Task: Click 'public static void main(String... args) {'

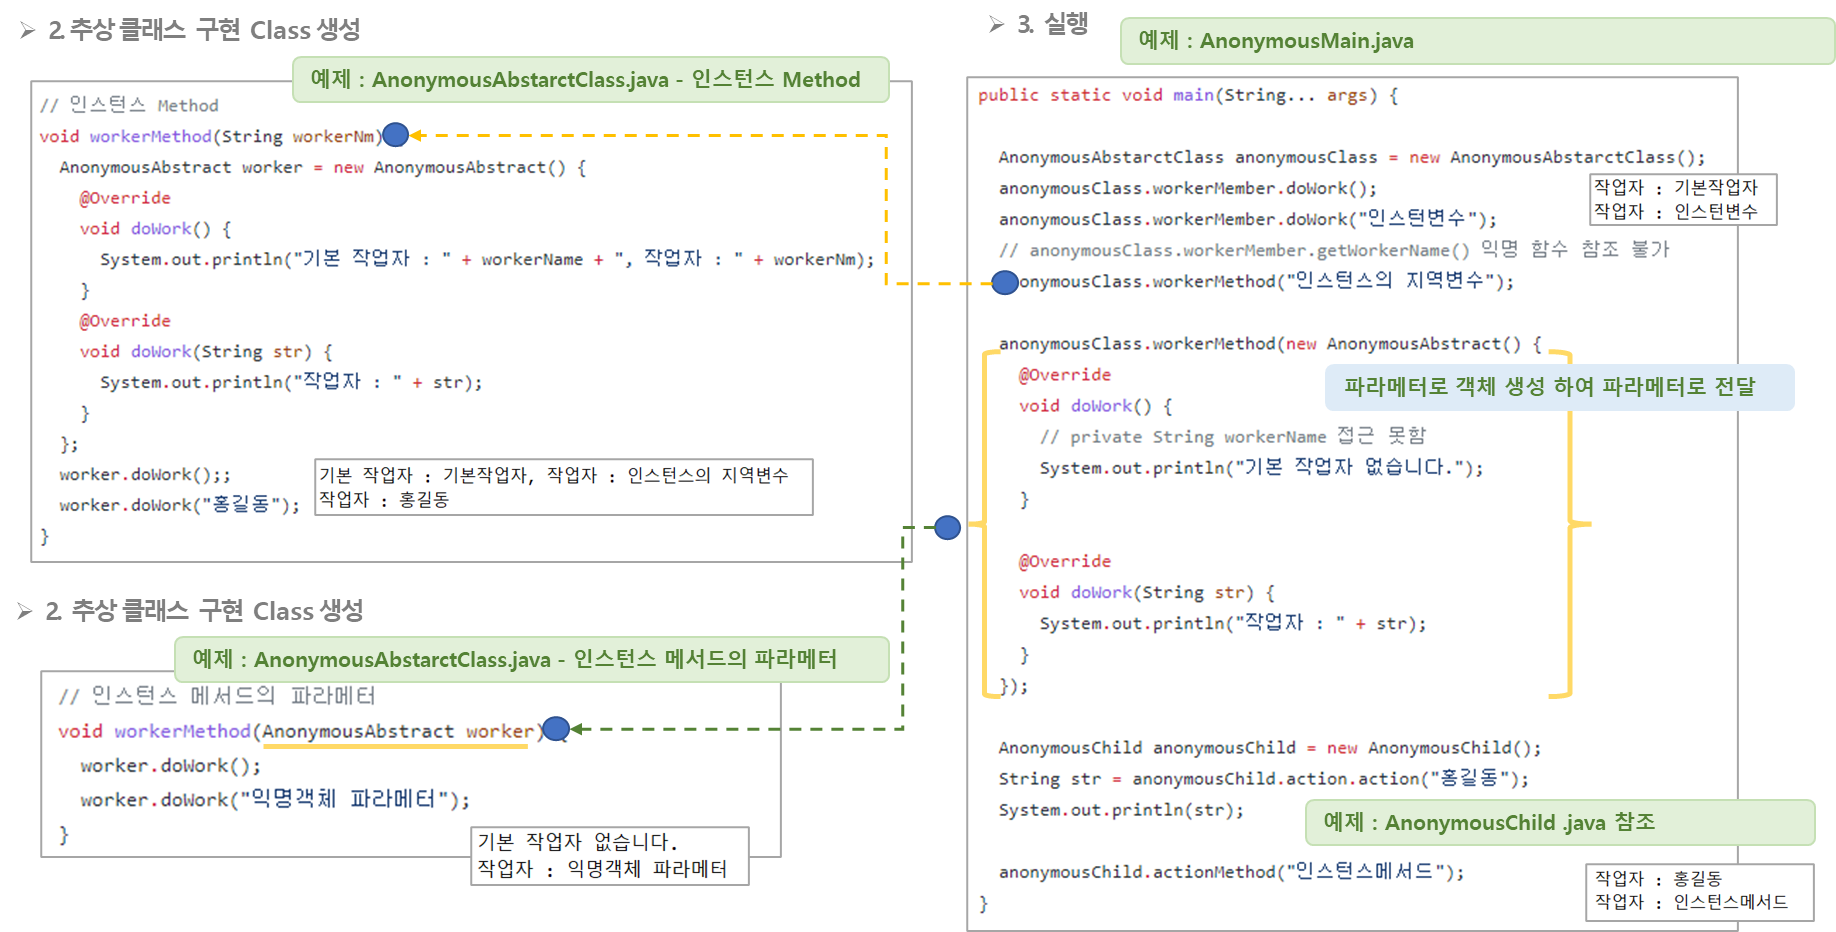Action: tap(1188, 95)
